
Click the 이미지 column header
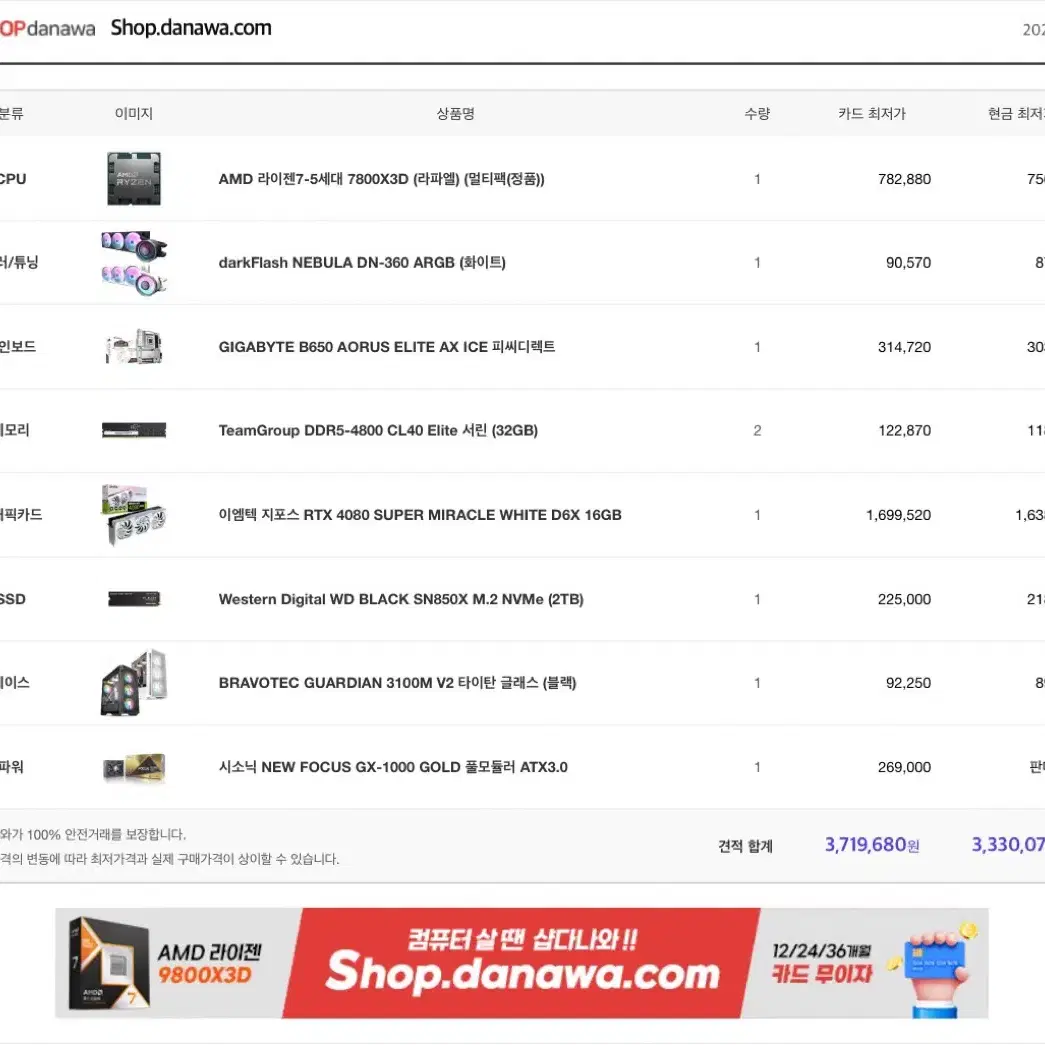point(134,114)
